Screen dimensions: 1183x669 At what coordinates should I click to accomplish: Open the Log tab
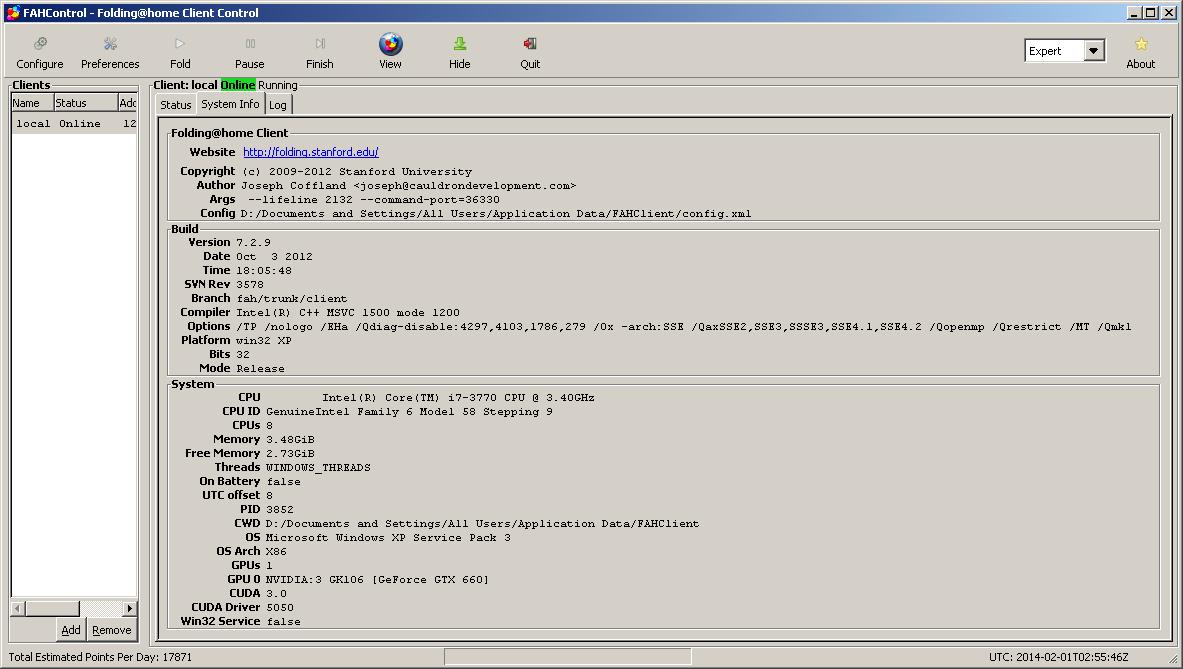(278, 105)
